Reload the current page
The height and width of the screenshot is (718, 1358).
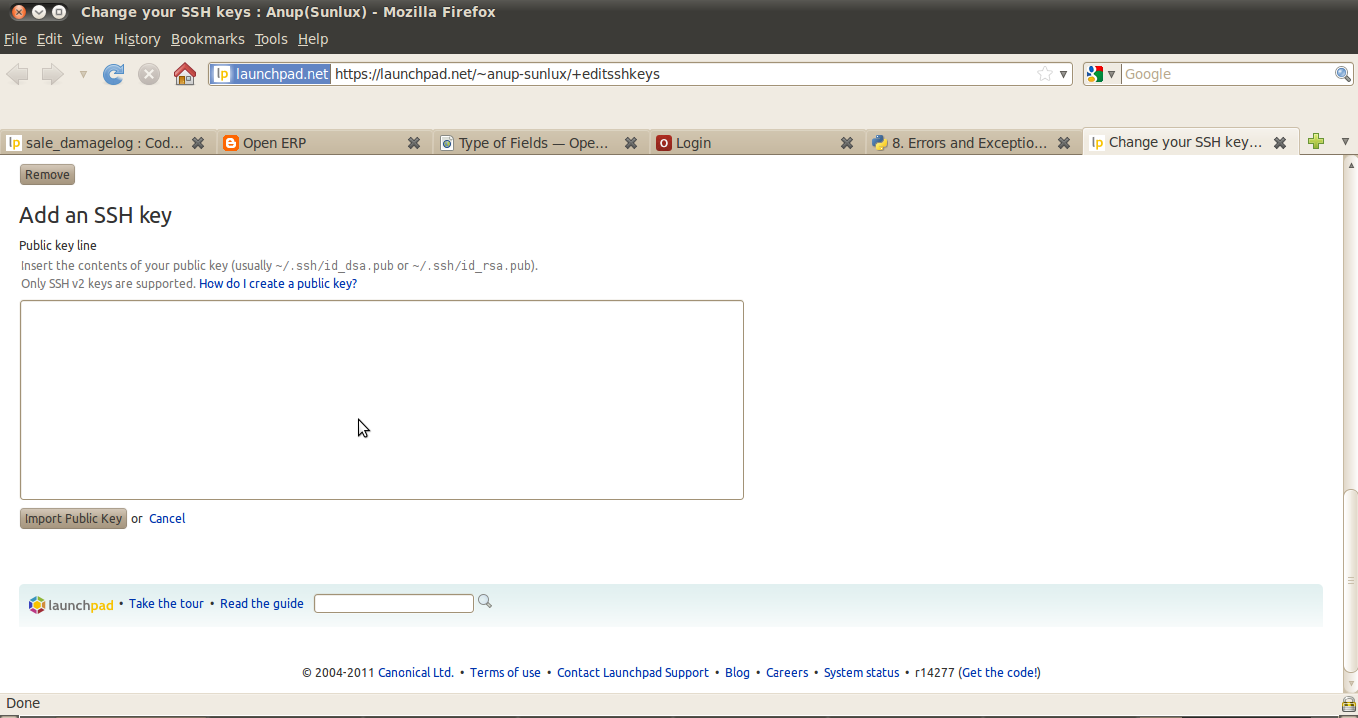[x=113, y=73]
